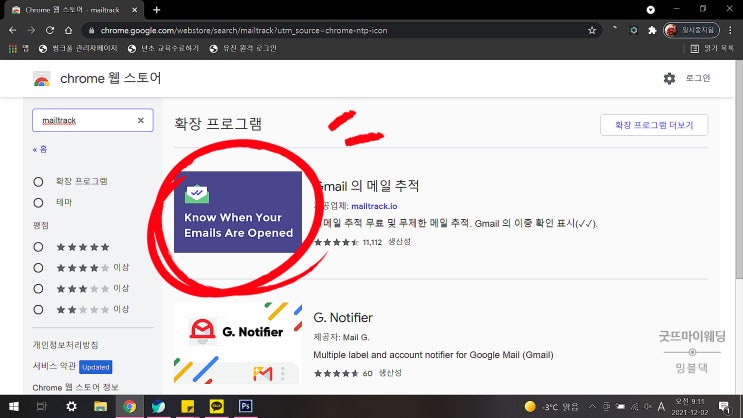Open KakaoTalk on the taskbar
This screenshot has height=418, width=743.
pos(217,406)
